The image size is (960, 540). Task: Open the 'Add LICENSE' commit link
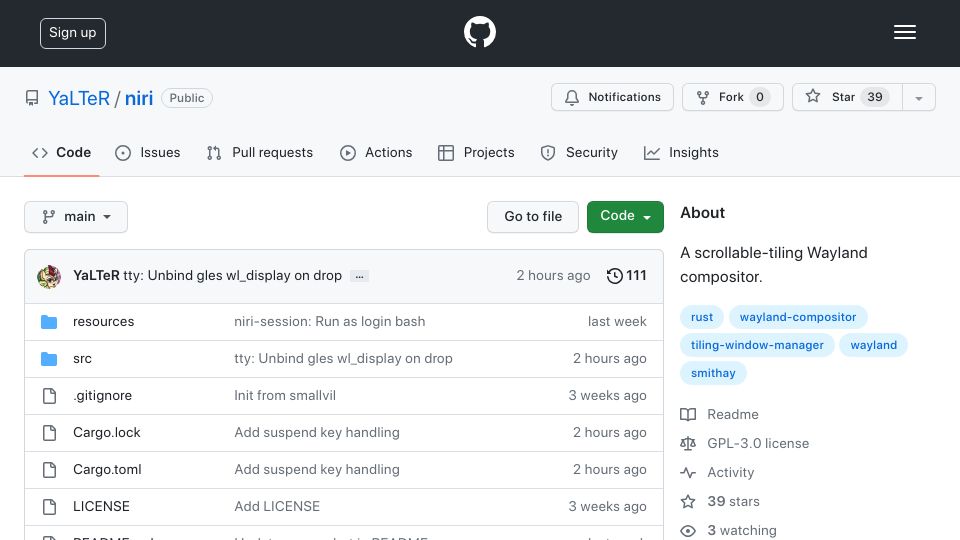(x=277, y=506)
